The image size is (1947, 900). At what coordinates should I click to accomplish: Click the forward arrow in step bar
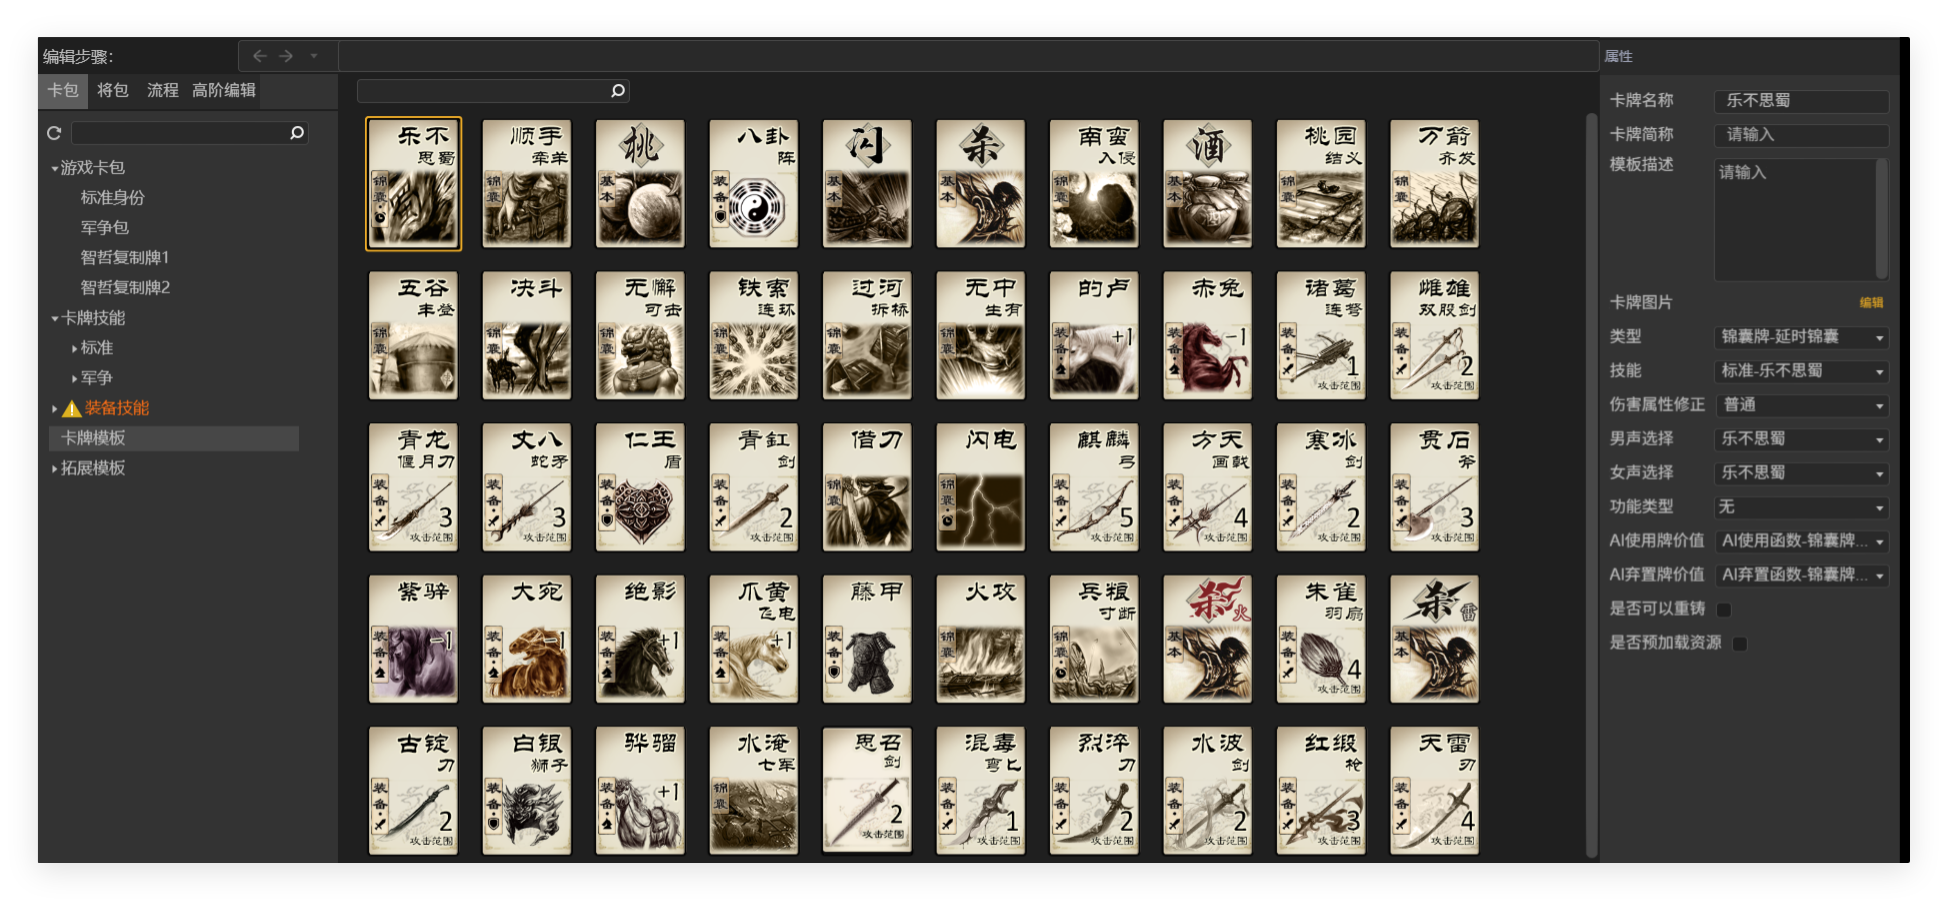tap(286, 56)
